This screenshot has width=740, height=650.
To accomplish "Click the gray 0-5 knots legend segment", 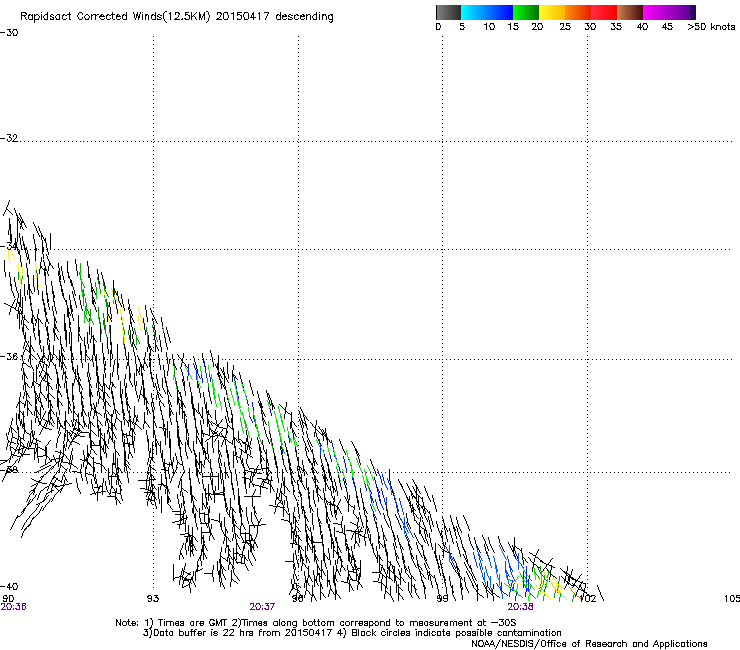I will point(448,12).
